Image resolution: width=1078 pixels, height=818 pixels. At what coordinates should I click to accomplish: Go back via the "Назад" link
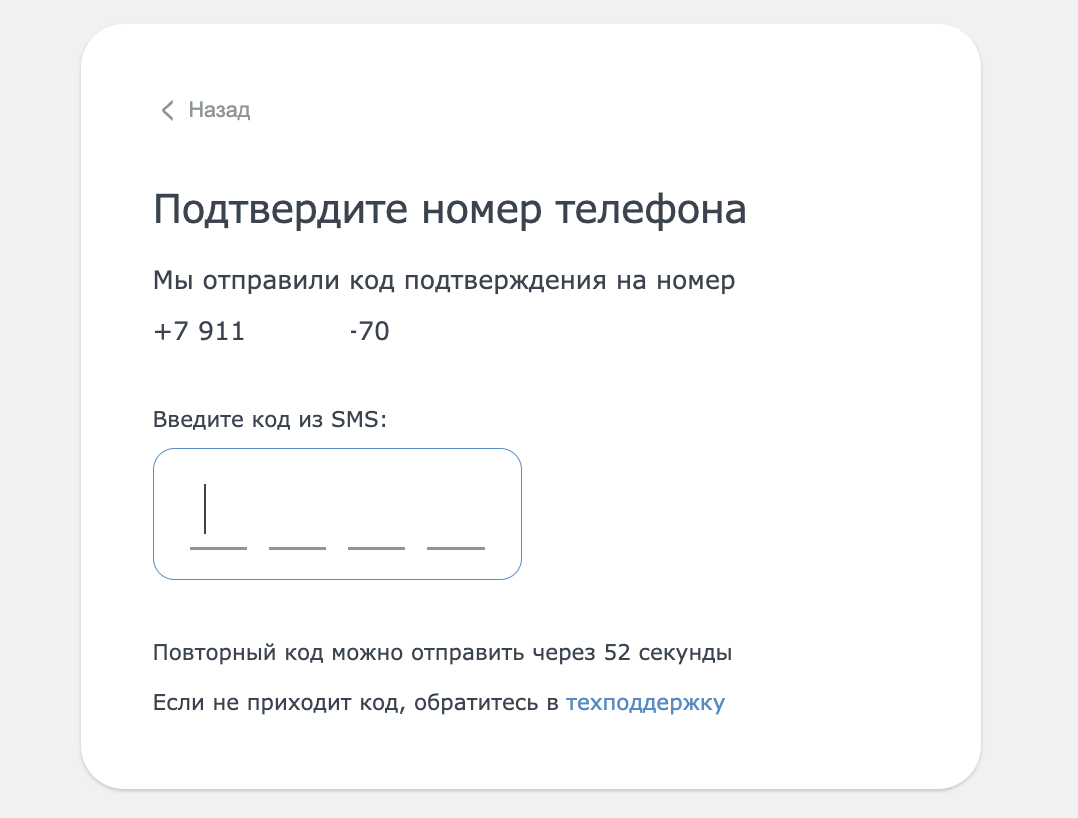pos(219,110)
